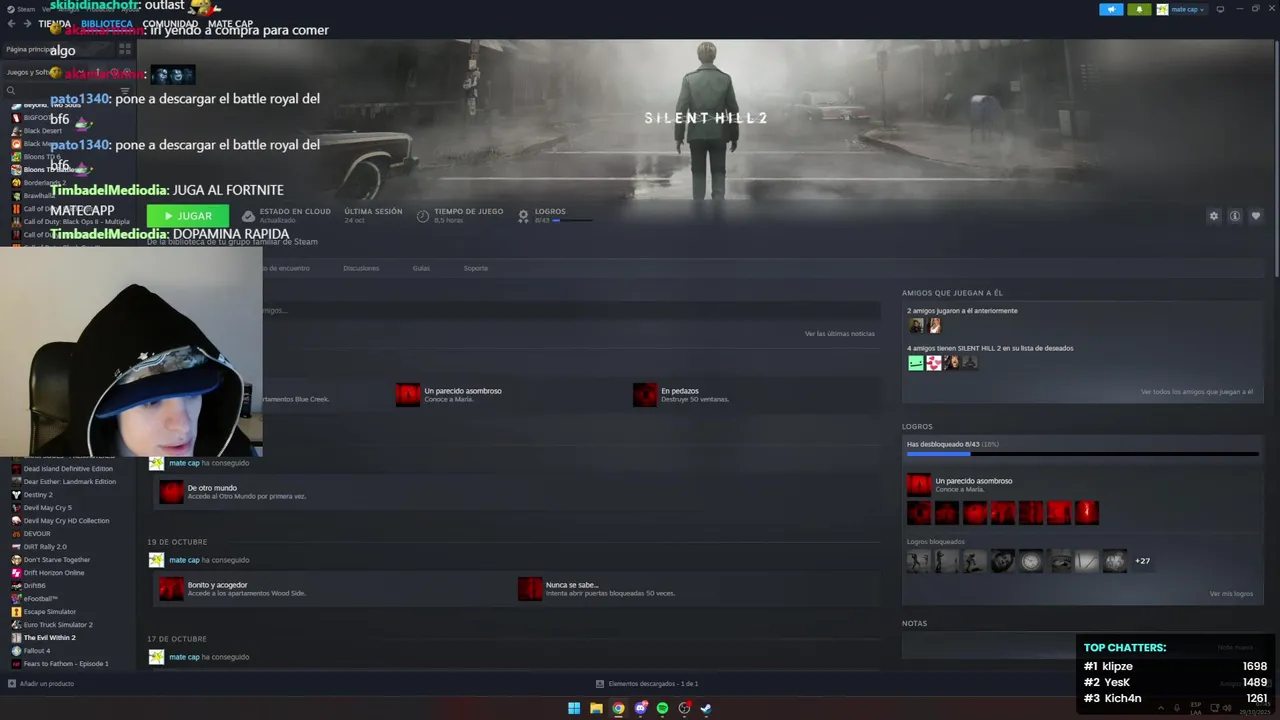This screenshot has width=1280, height=720.
Task: Open Steam icon on the taskbar
Action: coord(706,708)
